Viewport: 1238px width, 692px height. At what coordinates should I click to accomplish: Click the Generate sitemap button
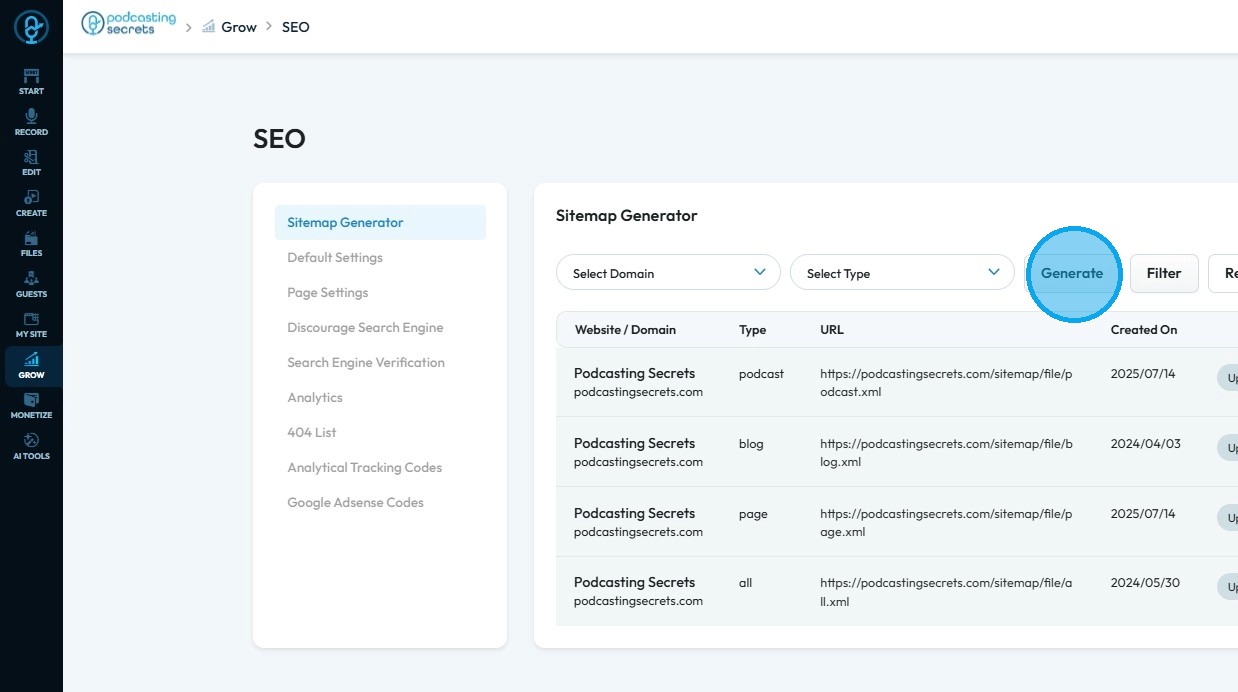tap(1072, 273)
